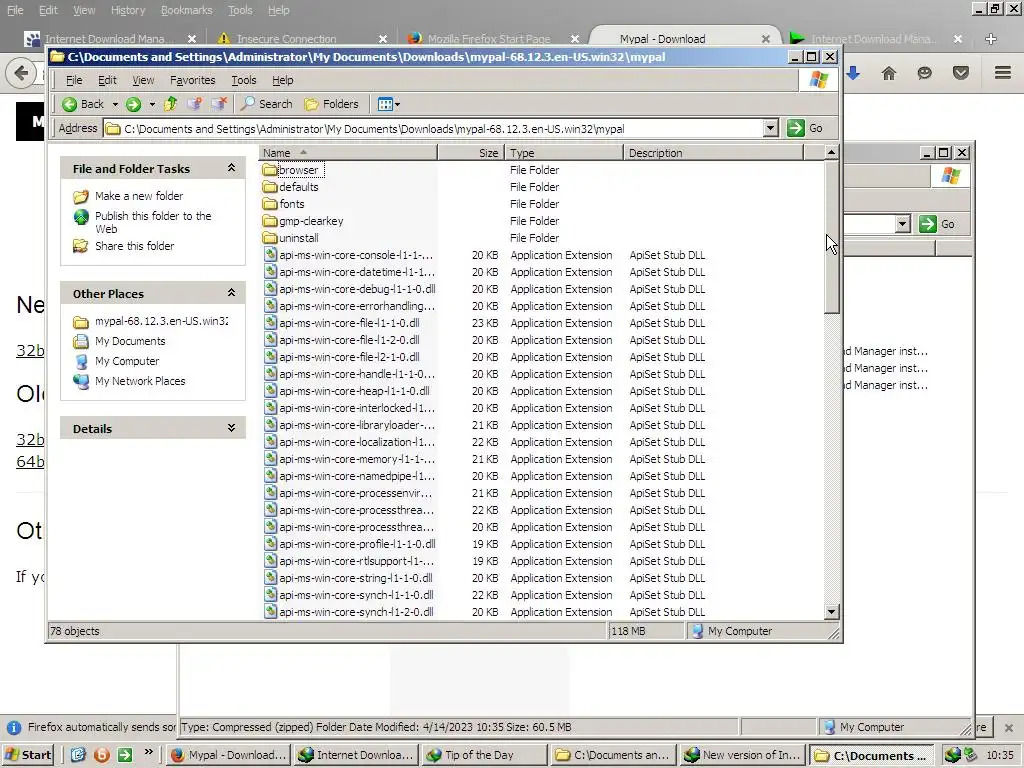Click Make a new folder
This screenshot has height=768, width=1024.
point(138,196)
